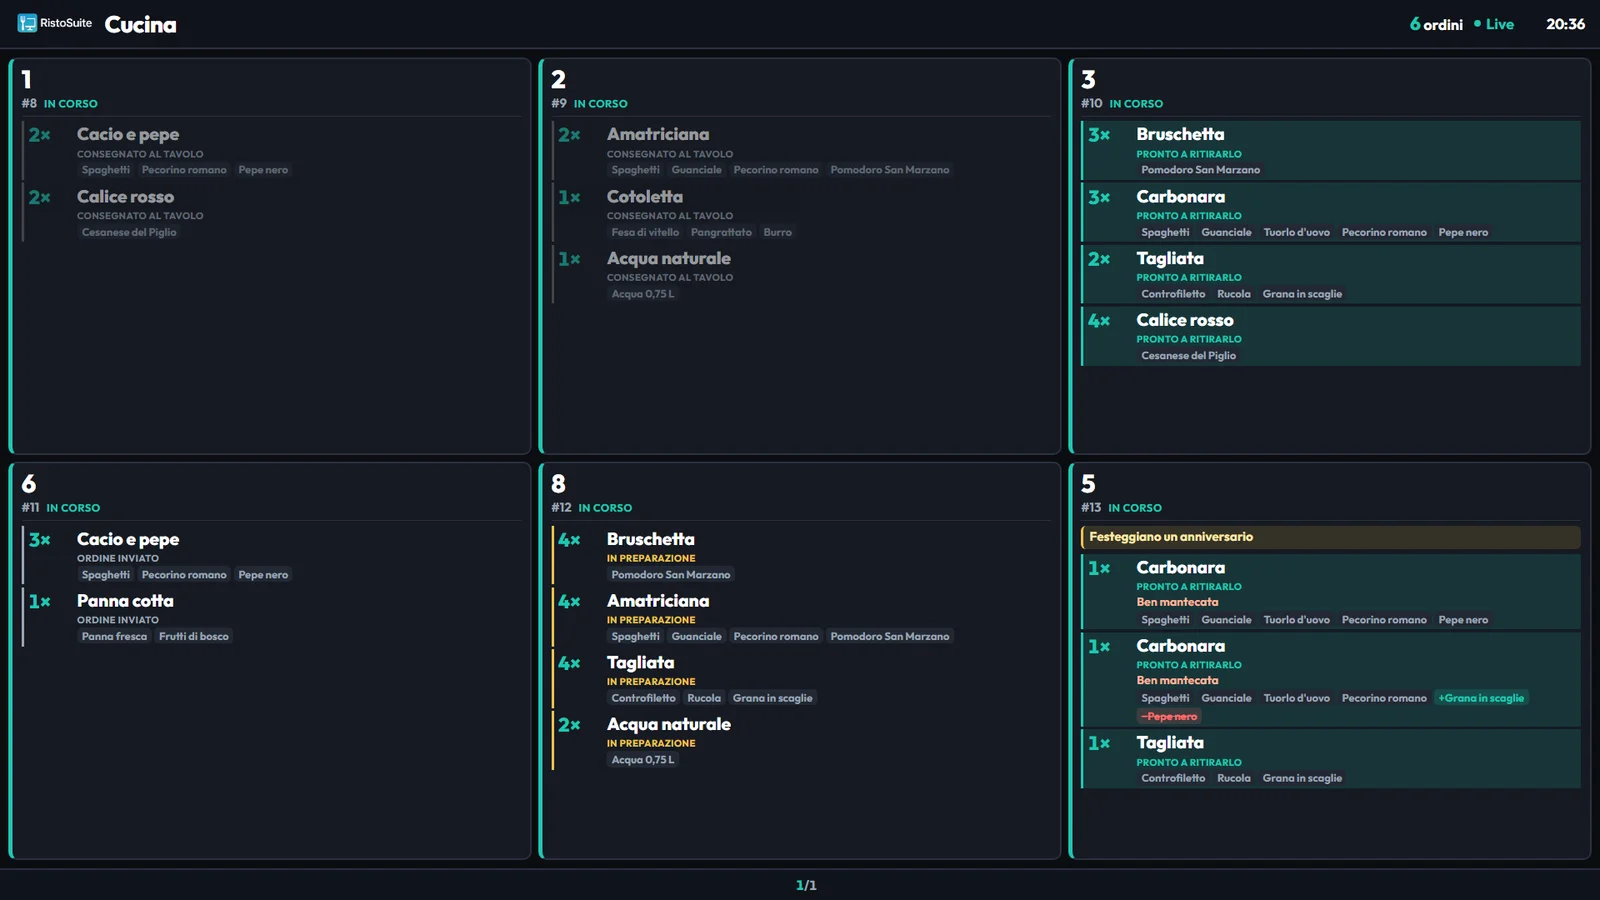Select the Cacio e pepe item in table 1
Viewport: 1600px width, 900px height.
tap(272, 150)
